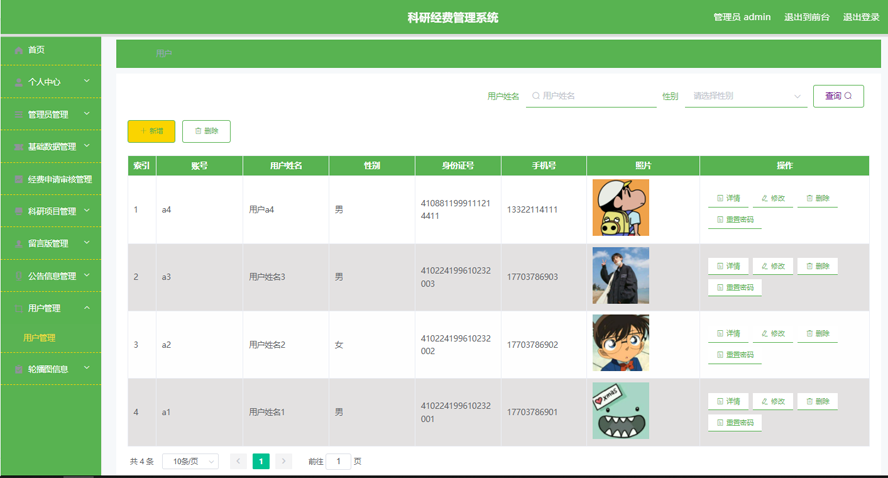The width and height of the screenshot is (888, 478).
Task: Click the magnifier icon in the 用户姓名 search field
Action: (536, 96)
